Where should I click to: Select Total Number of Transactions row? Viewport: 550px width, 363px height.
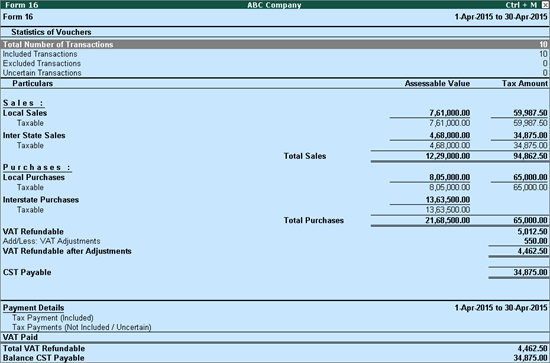275,45
